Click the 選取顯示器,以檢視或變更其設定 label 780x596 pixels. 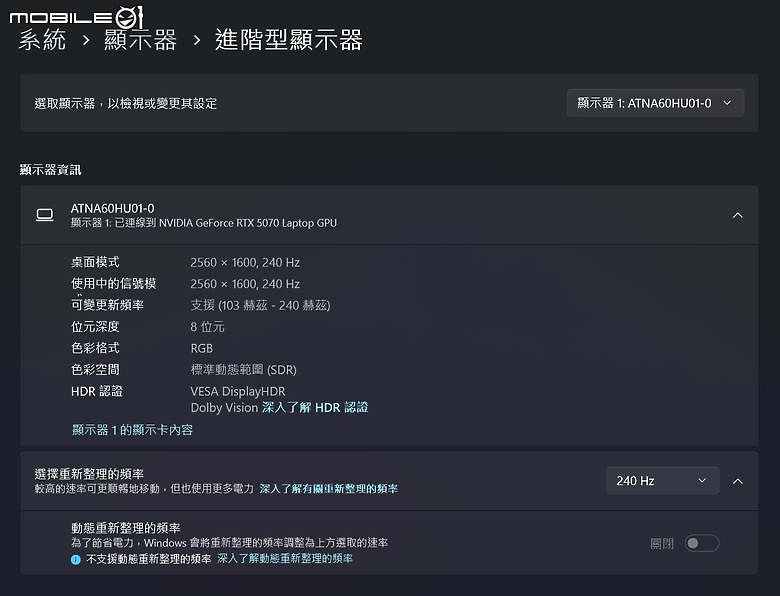(126, 103)
